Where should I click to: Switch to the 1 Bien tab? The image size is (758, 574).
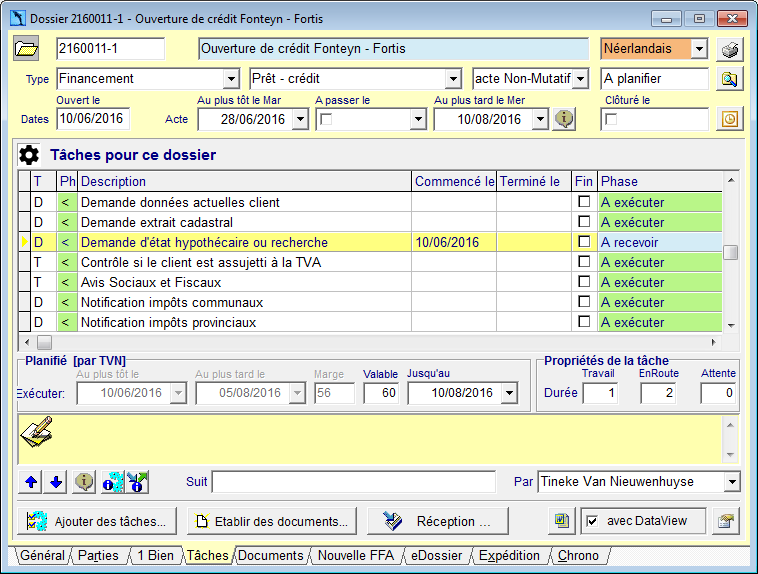[x=155, y=556]
